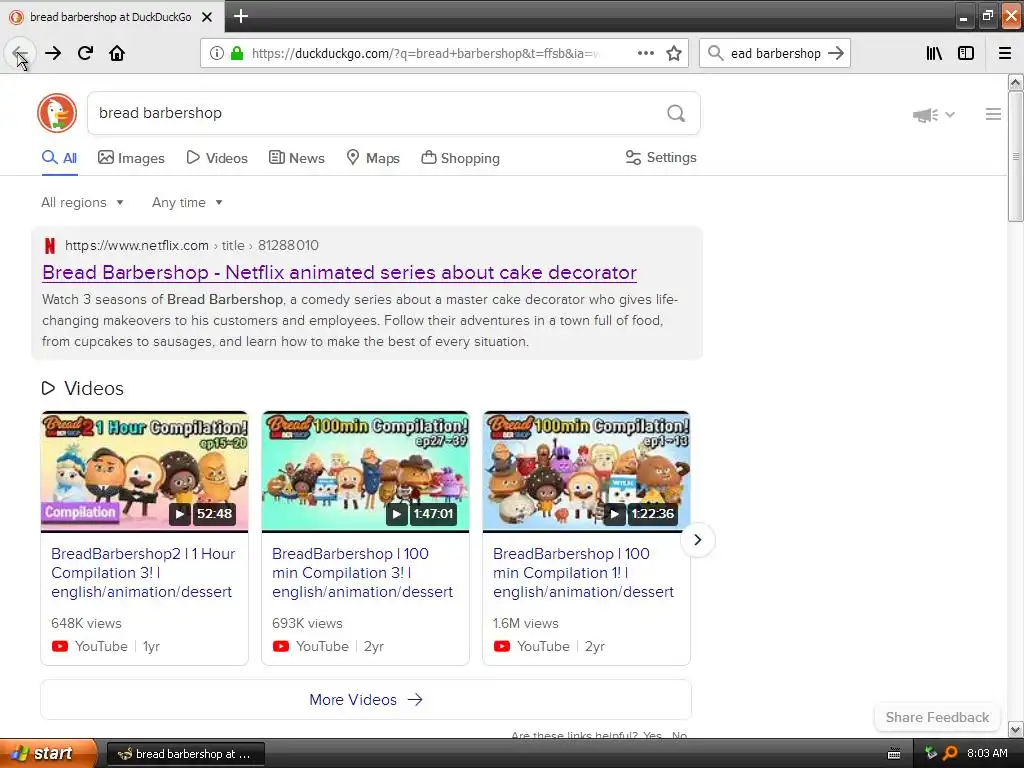Click the Firefox search box text
The width and height of the screenshot is (1024, 768).
click(775, 54)
